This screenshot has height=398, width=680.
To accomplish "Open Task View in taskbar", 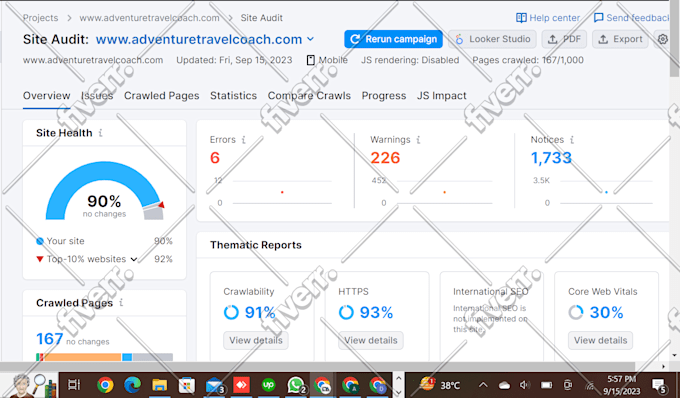I will pyautogui.click(x=74, y=385).
